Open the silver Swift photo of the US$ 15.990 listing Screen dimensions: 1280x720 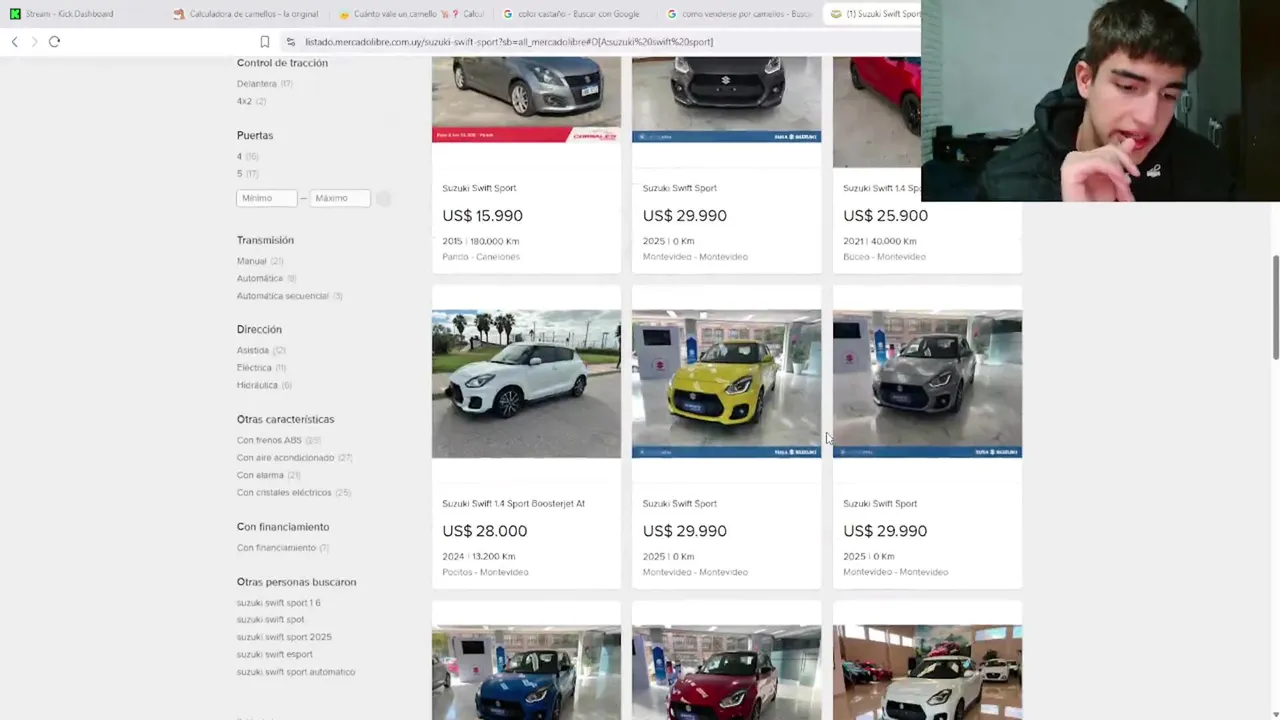pos(526,99)
